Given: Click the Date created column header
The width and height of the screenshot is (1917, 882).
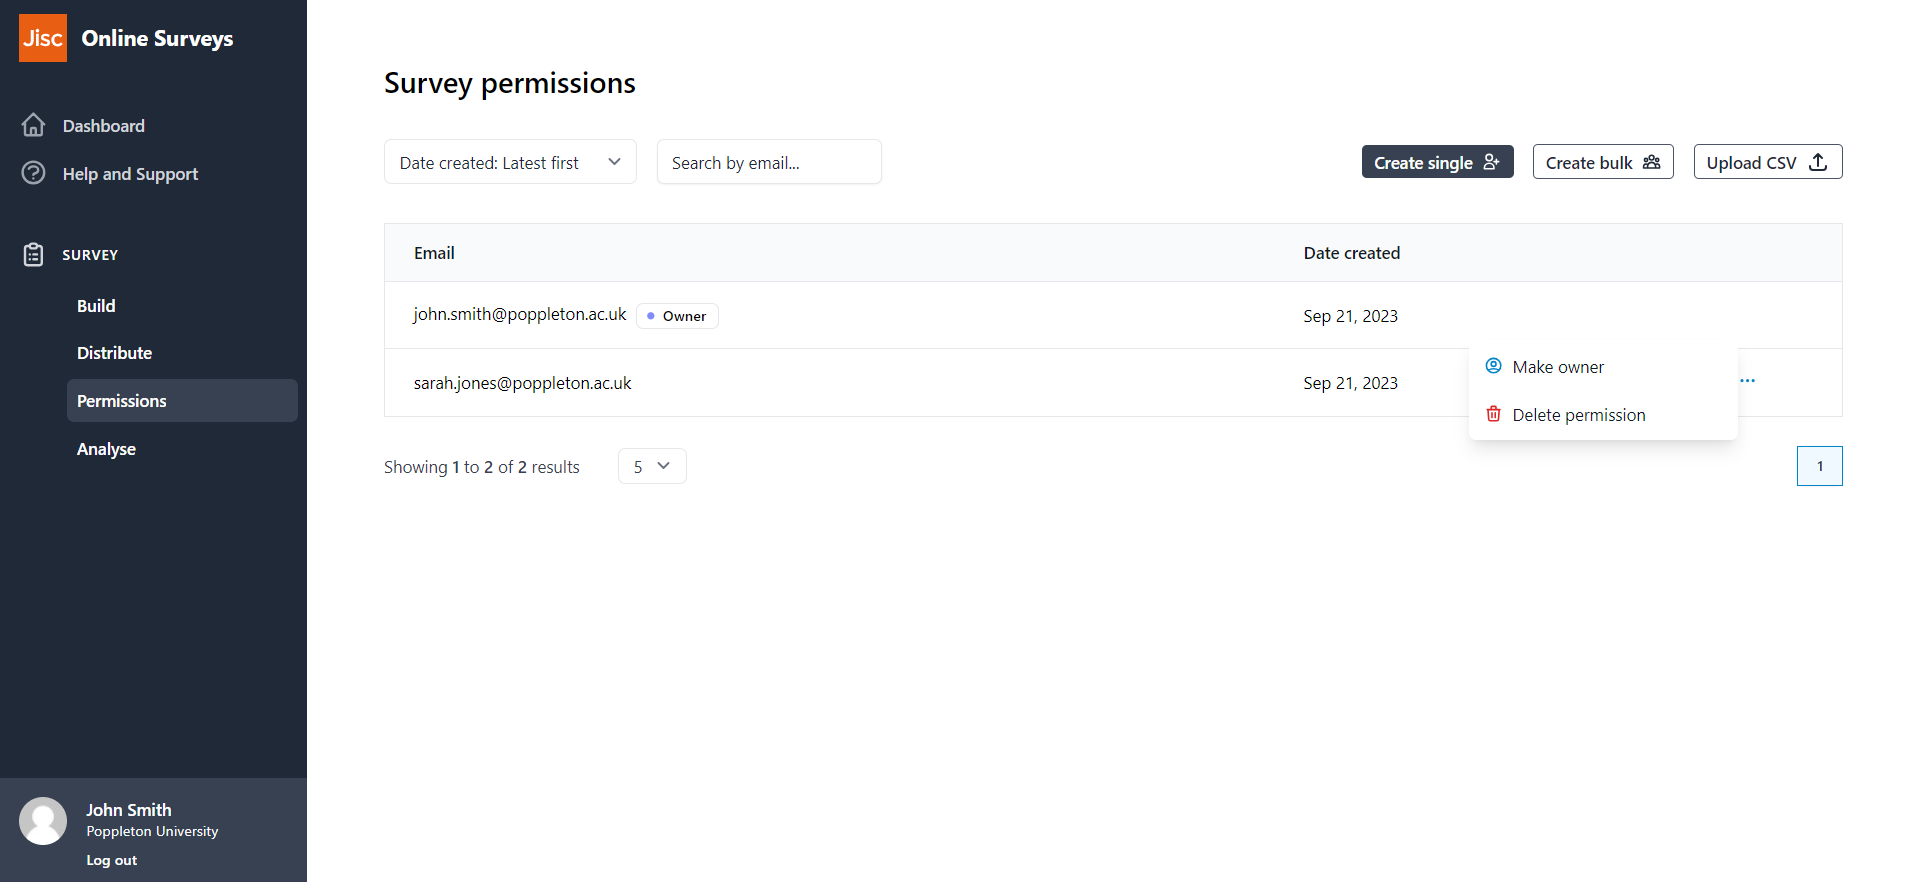Looking at the screenshot, I should click(x=1352, y=253).
